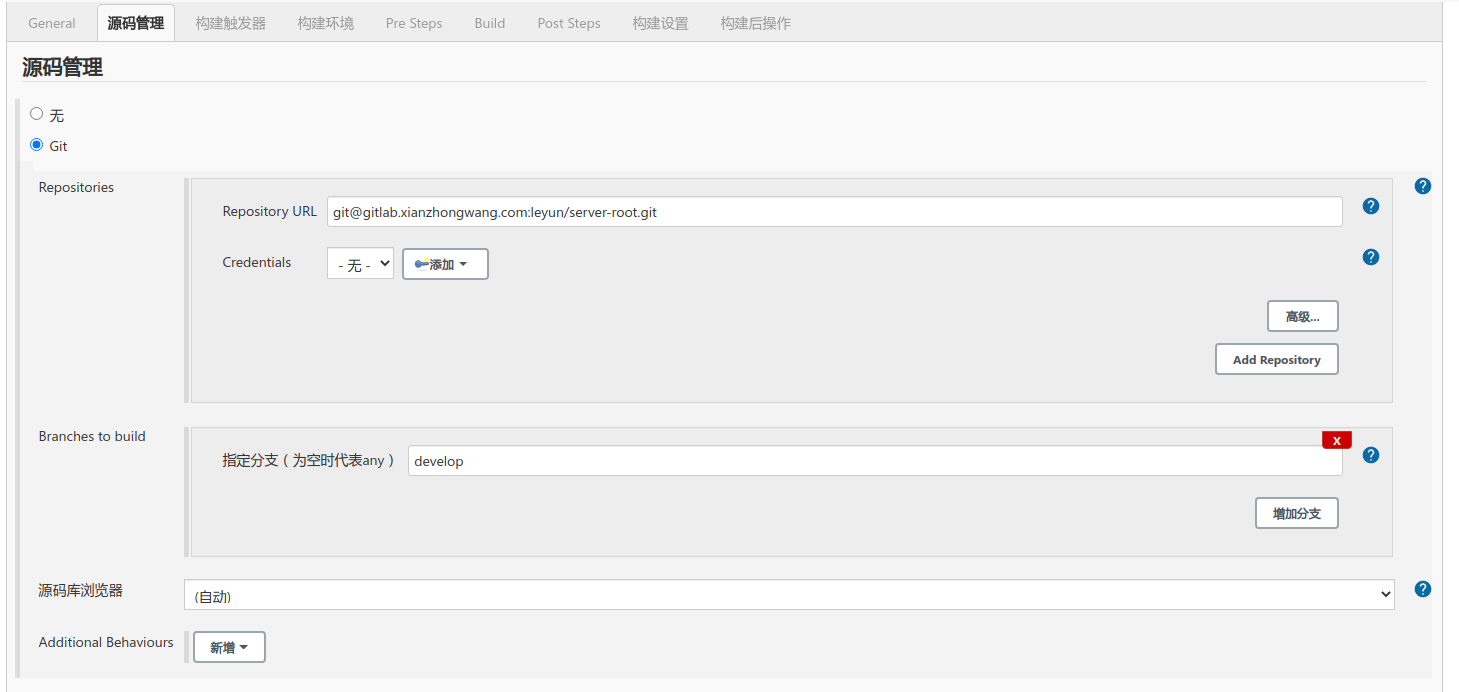Image resolution: width=1459 pixels, height=692 pixels.
Task: Click the Add Repository button
Action: tap(1276, 359)
